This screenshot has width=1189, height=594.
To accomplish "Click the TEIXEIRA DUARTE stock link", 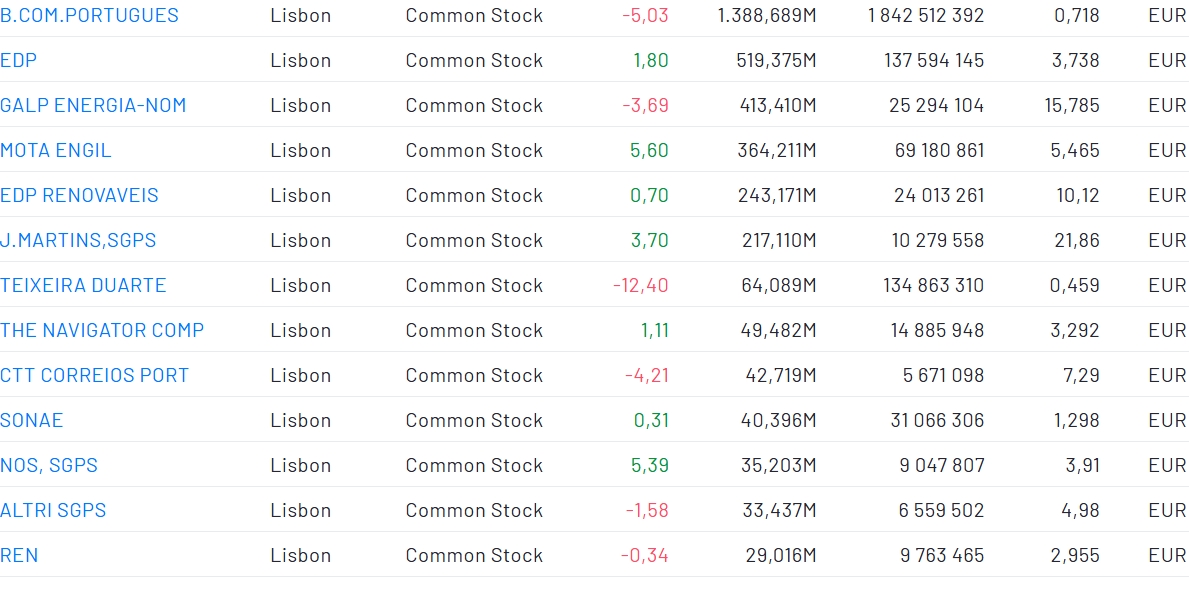I will pyautogui.click(x=83, y=286).
